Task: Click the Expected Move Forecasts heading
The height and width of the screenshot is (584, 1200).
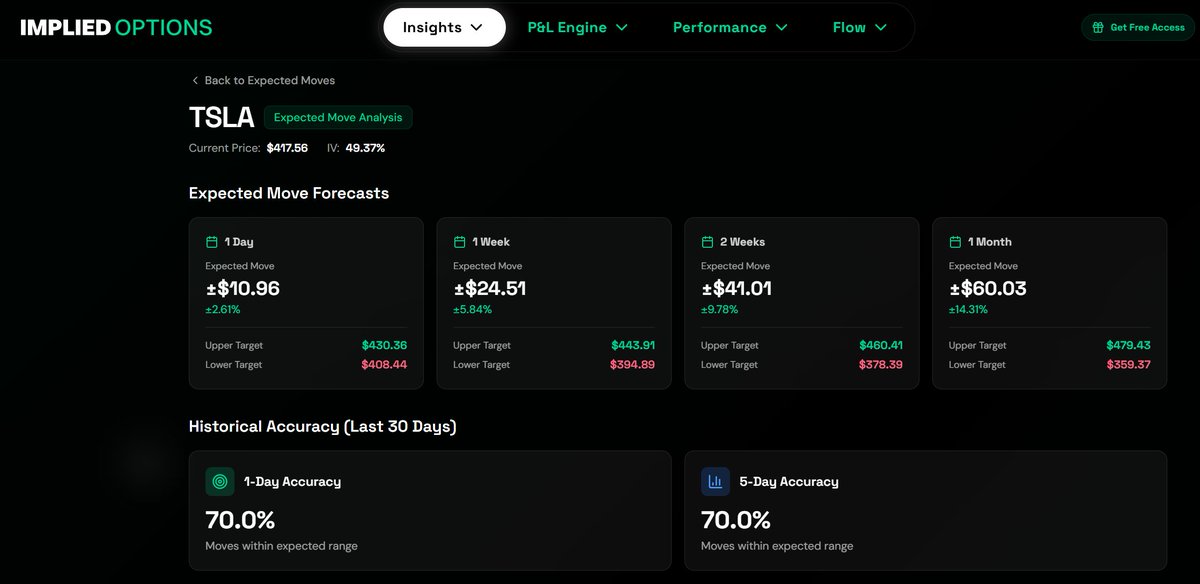Action: pos(289,193)
